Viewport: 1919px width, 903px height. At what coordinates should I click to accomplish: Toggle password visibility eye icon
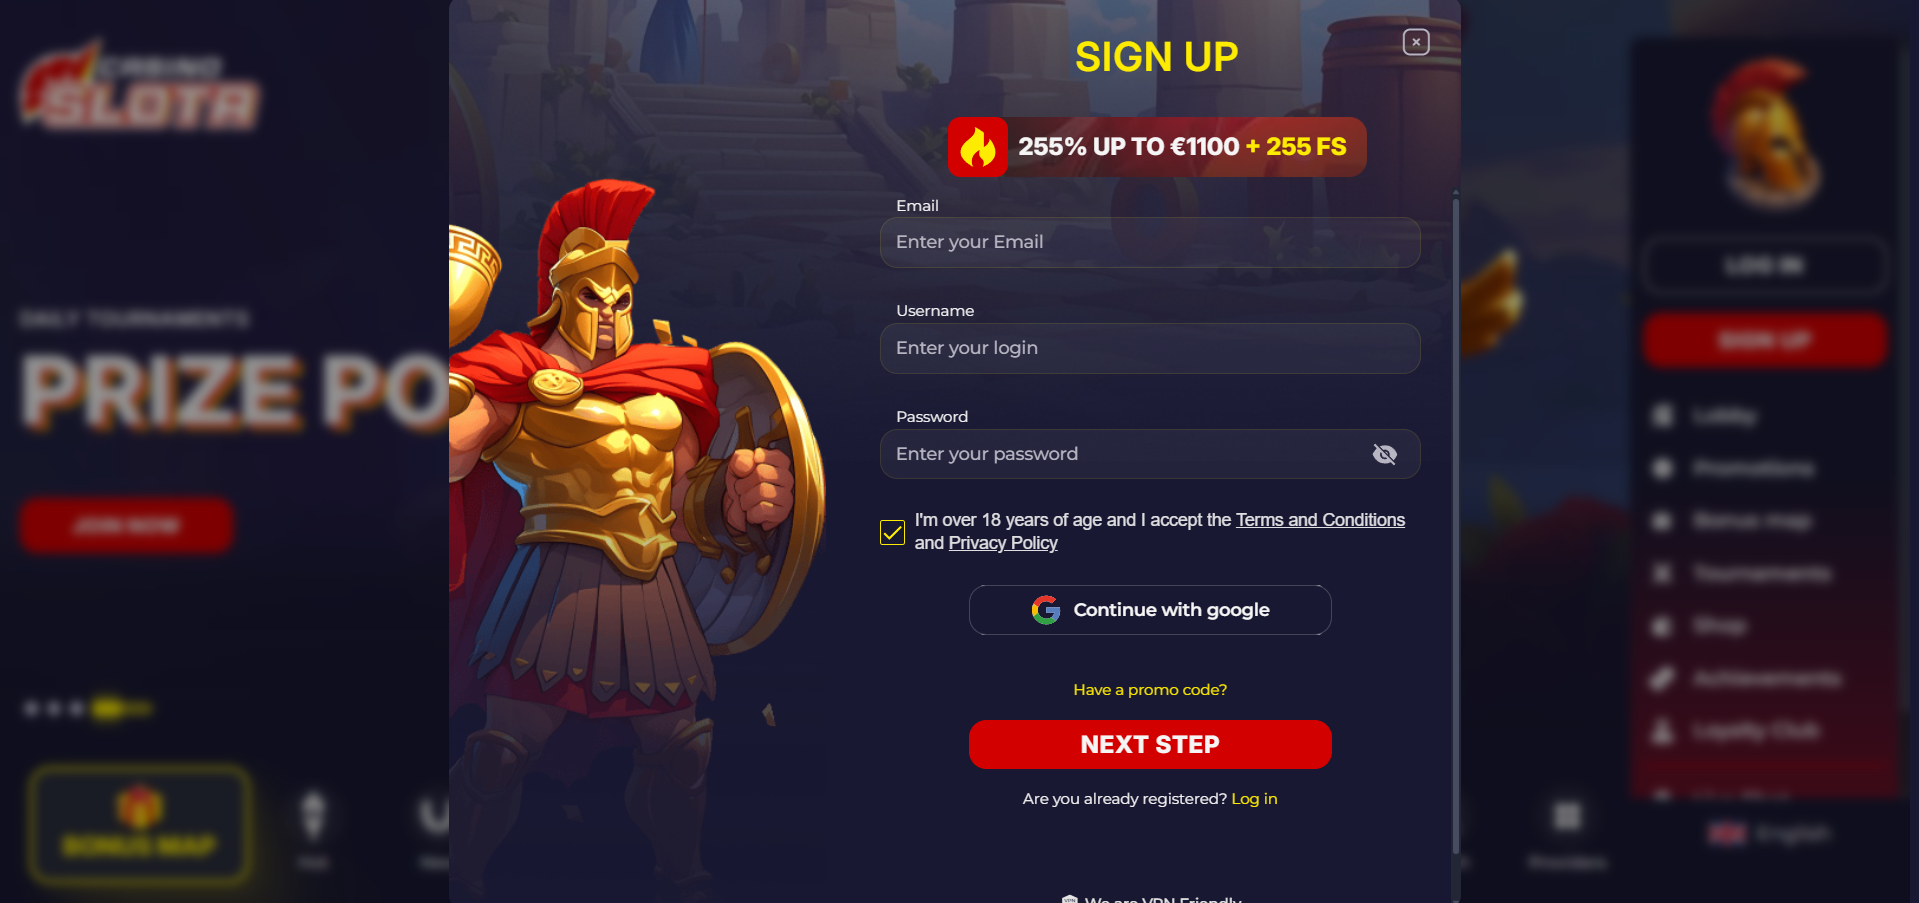click(x=1384, y=454)
